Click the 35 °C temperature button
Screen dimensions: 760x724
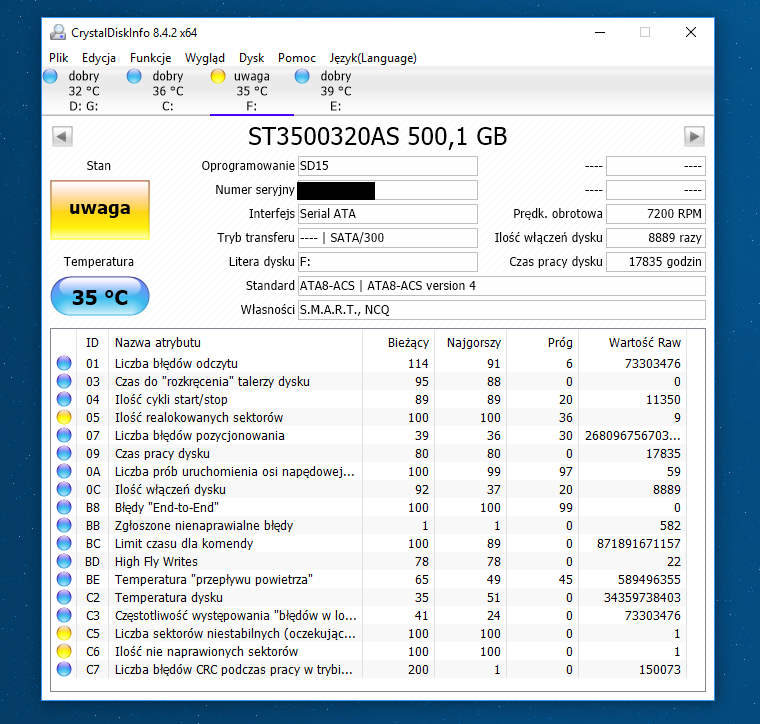click(x=100, y=296)
